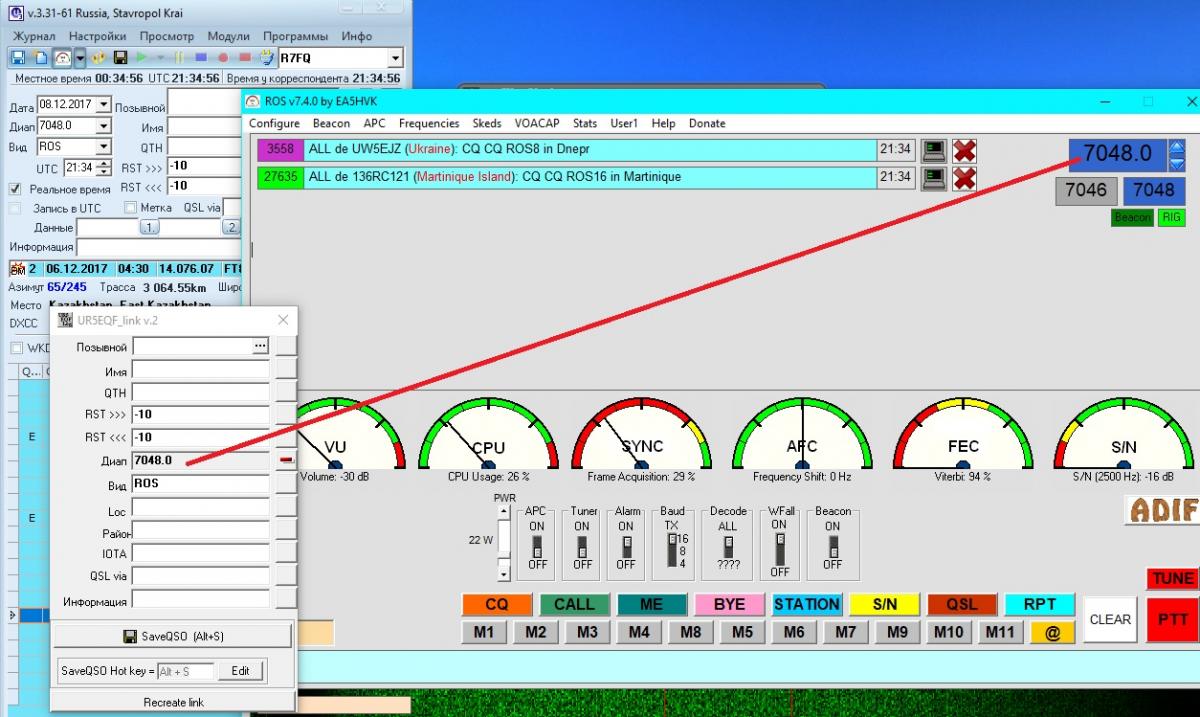This screenshot has width=1200, height=717.
Task: Click the gauge icon in logger toolbar
Action: (62, 58)
